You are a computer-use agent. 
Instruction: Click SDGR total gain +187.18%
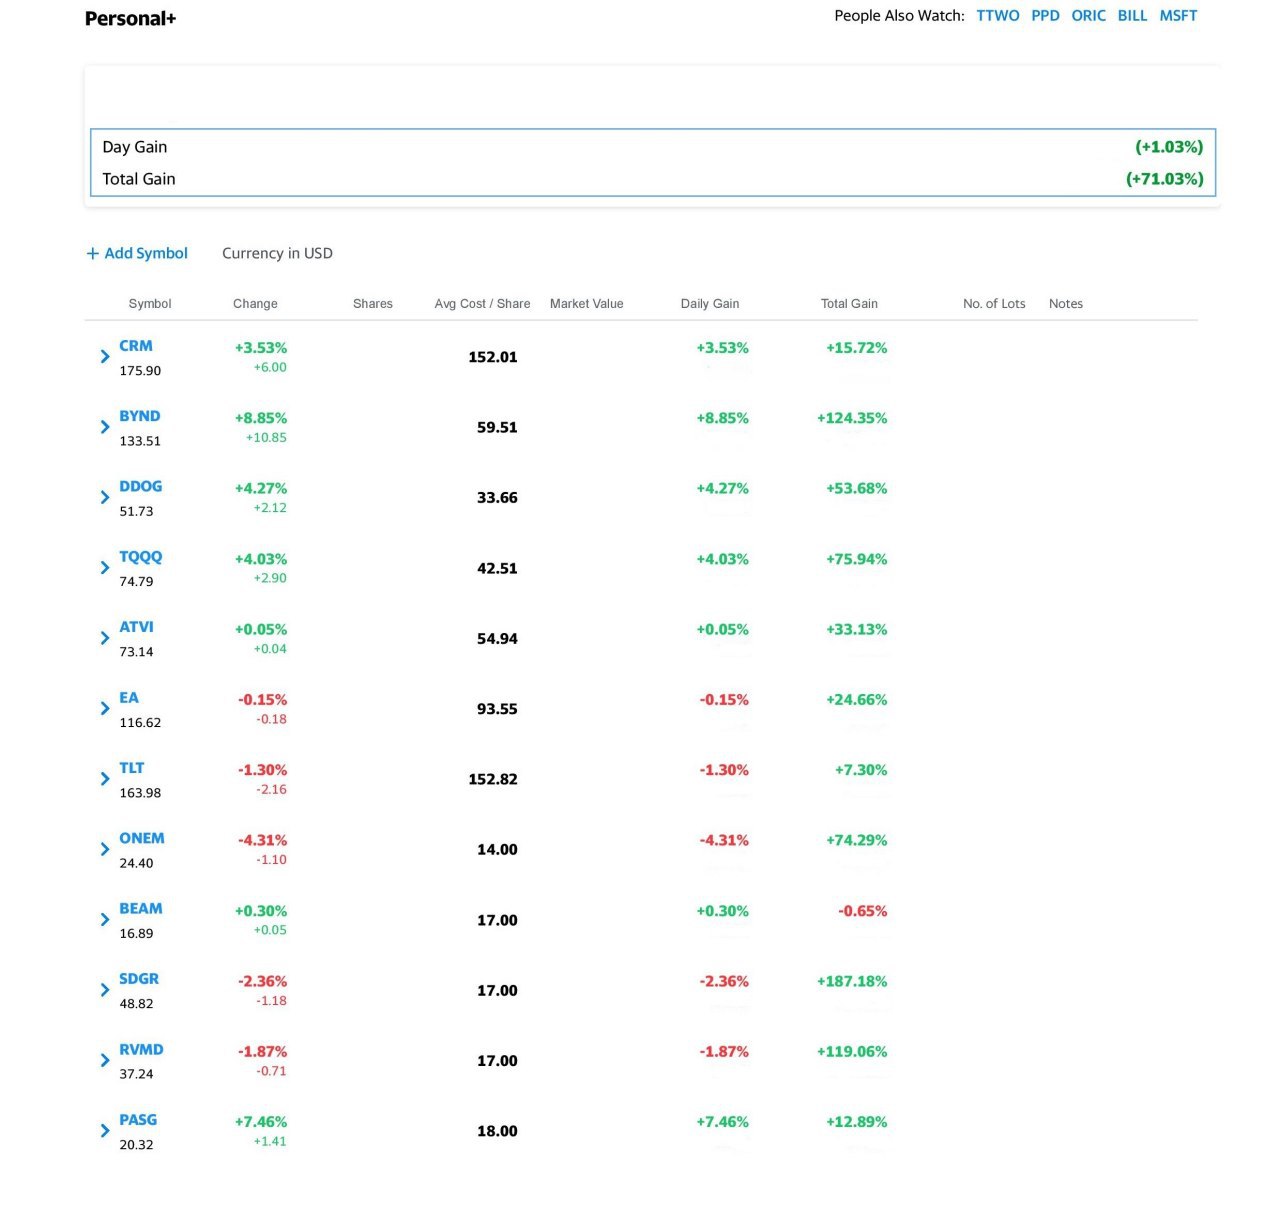tap(852, 981)
